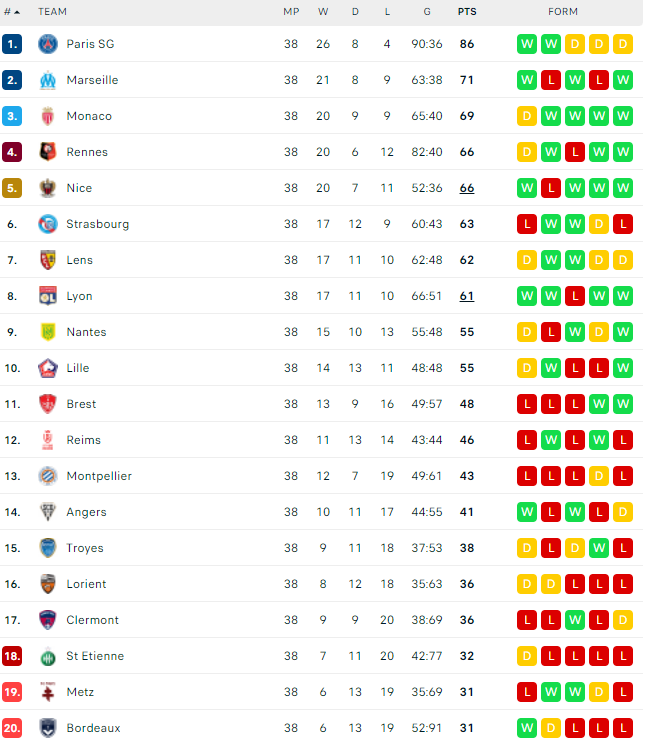Image resolution: width=648 pixels, height=745 pixels.
Task: Click the Rennes team badge
Action: (48, 152)
